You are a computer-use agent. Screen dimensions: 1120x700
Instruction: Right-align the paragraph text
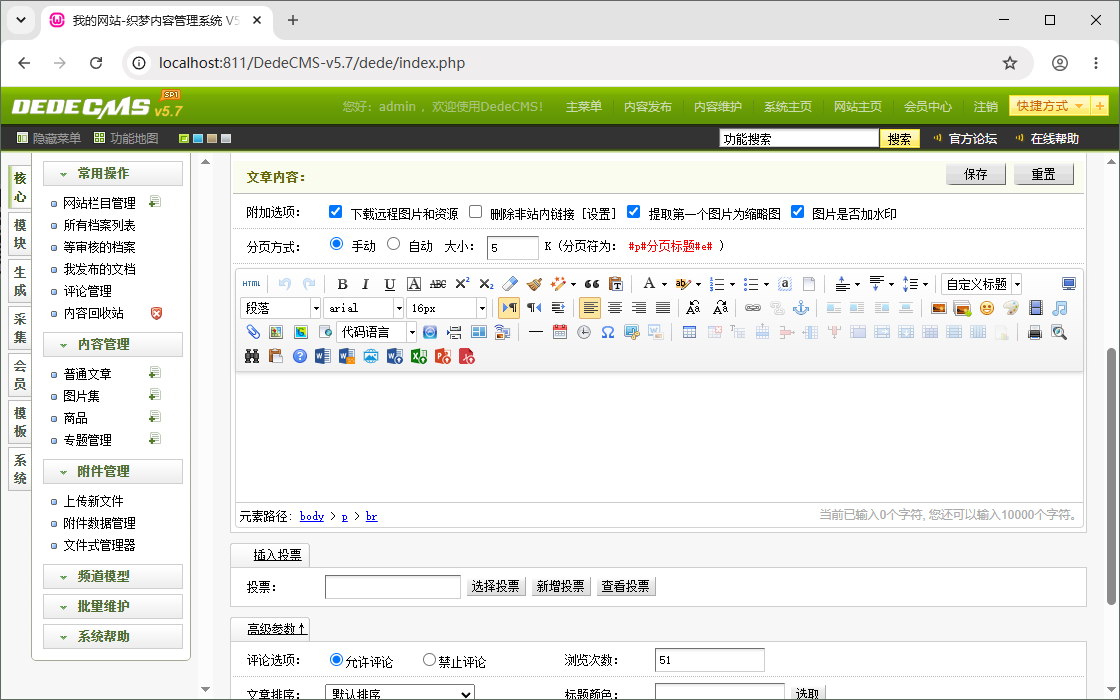coord(639,308)
